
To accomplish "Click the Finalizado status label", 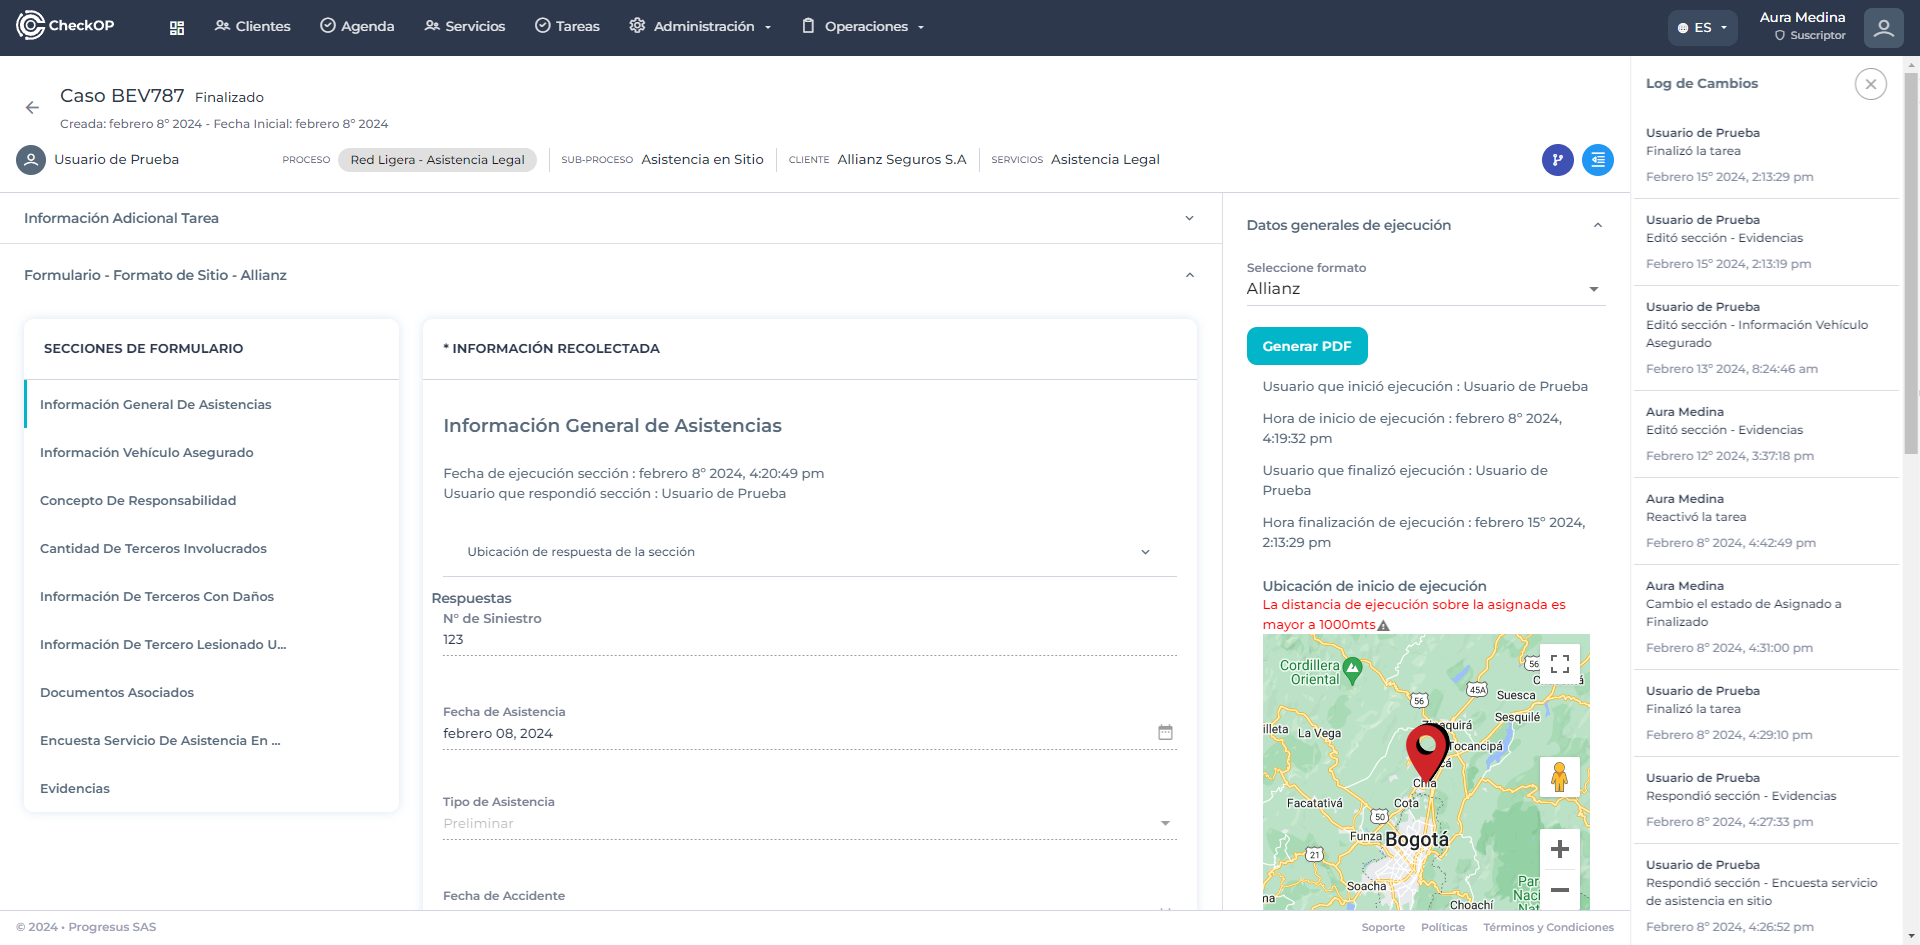I will pyautogui.click(x=229, y=97).
